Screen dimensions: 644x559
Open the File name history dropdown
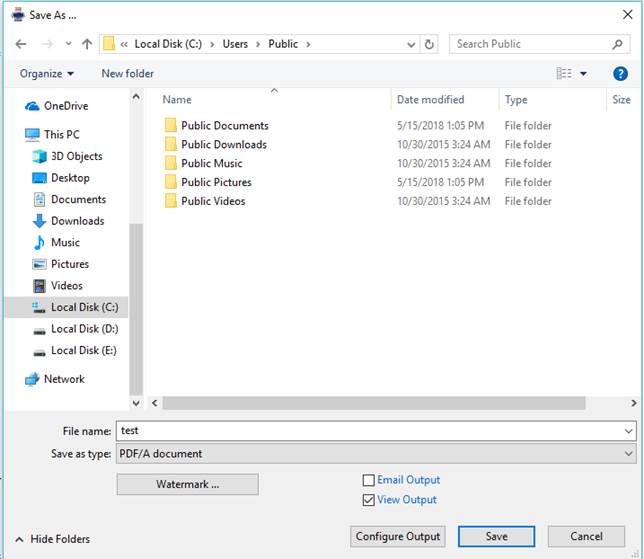tap(628, 431)
